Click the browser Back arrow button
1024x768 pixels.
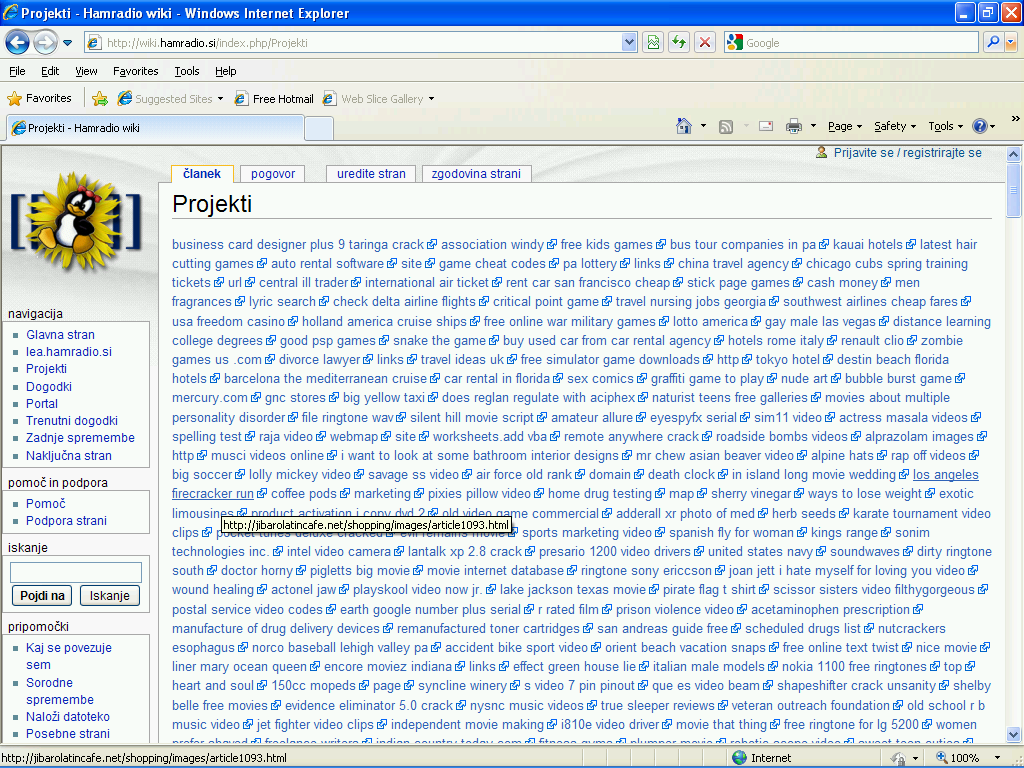[x=18, y=42]
